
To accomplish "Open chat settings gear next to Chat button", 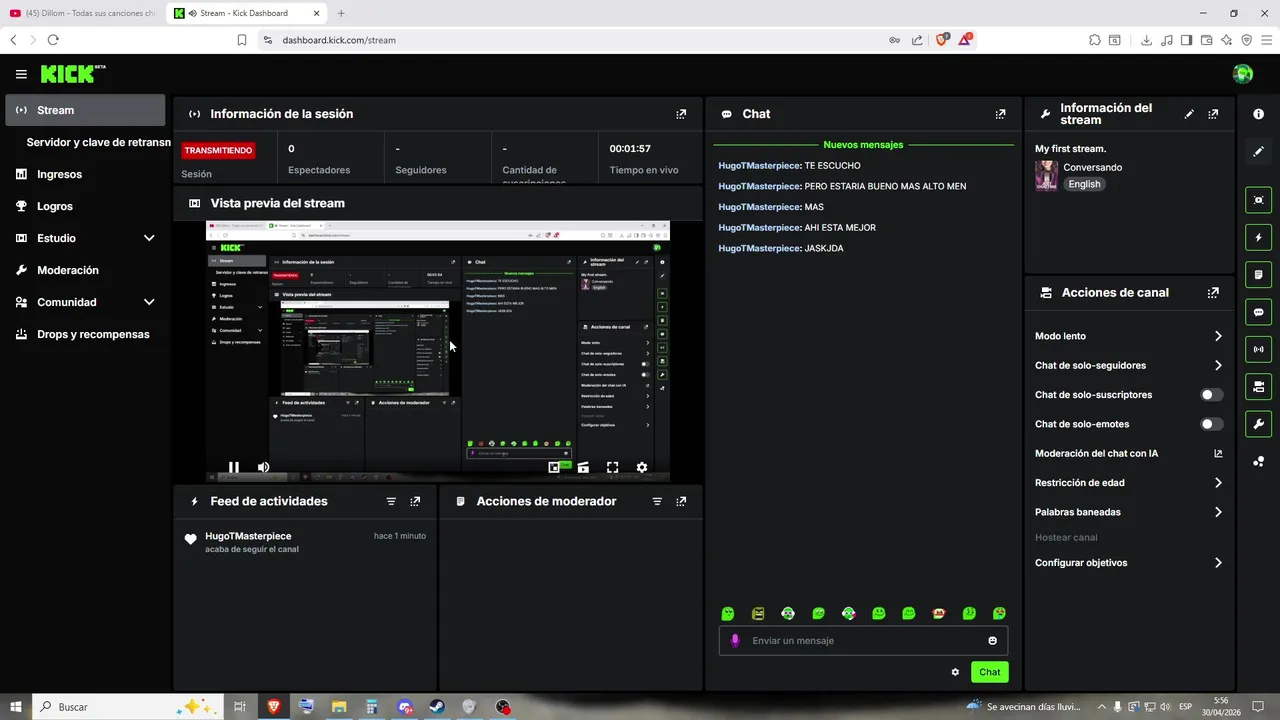I will [x=955, y=672].
